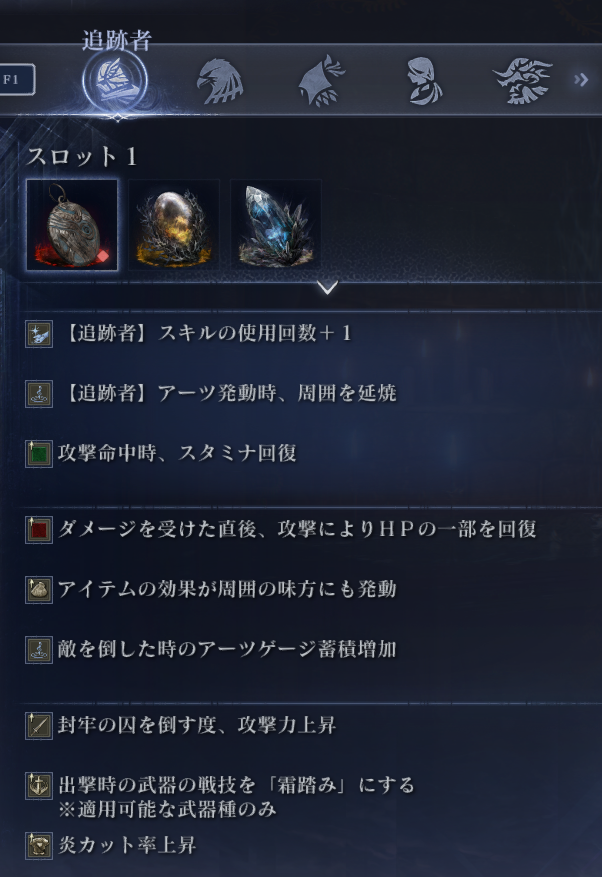602x877 pixels.
Task: Click green swatch beside 攻撃命中時、スタミナ回復
Action: coord(39,454)
